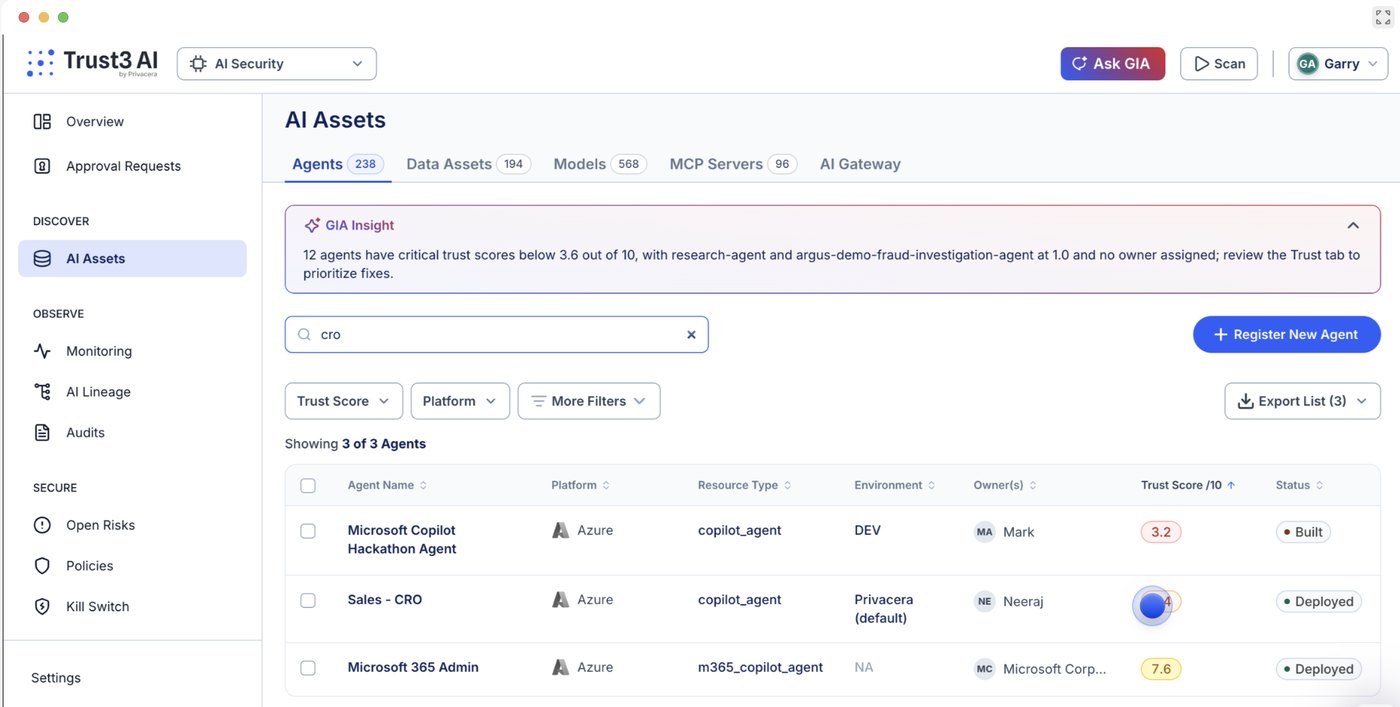Screen dimensions: 1400x707
Task: Sort by Trust Score /10 column
Action: point(1188,486)
